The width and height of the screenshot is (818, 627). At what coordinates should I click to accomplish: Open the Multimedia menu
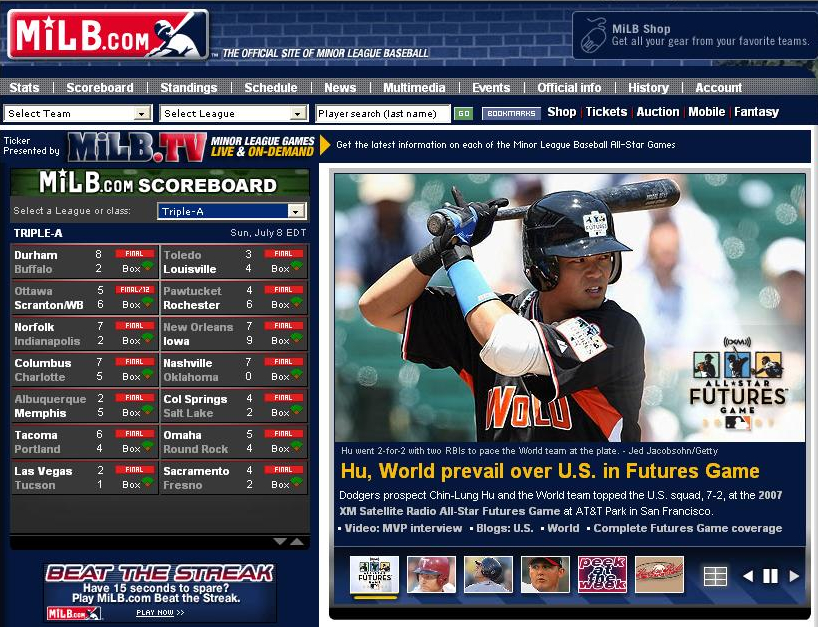[414, 88]
